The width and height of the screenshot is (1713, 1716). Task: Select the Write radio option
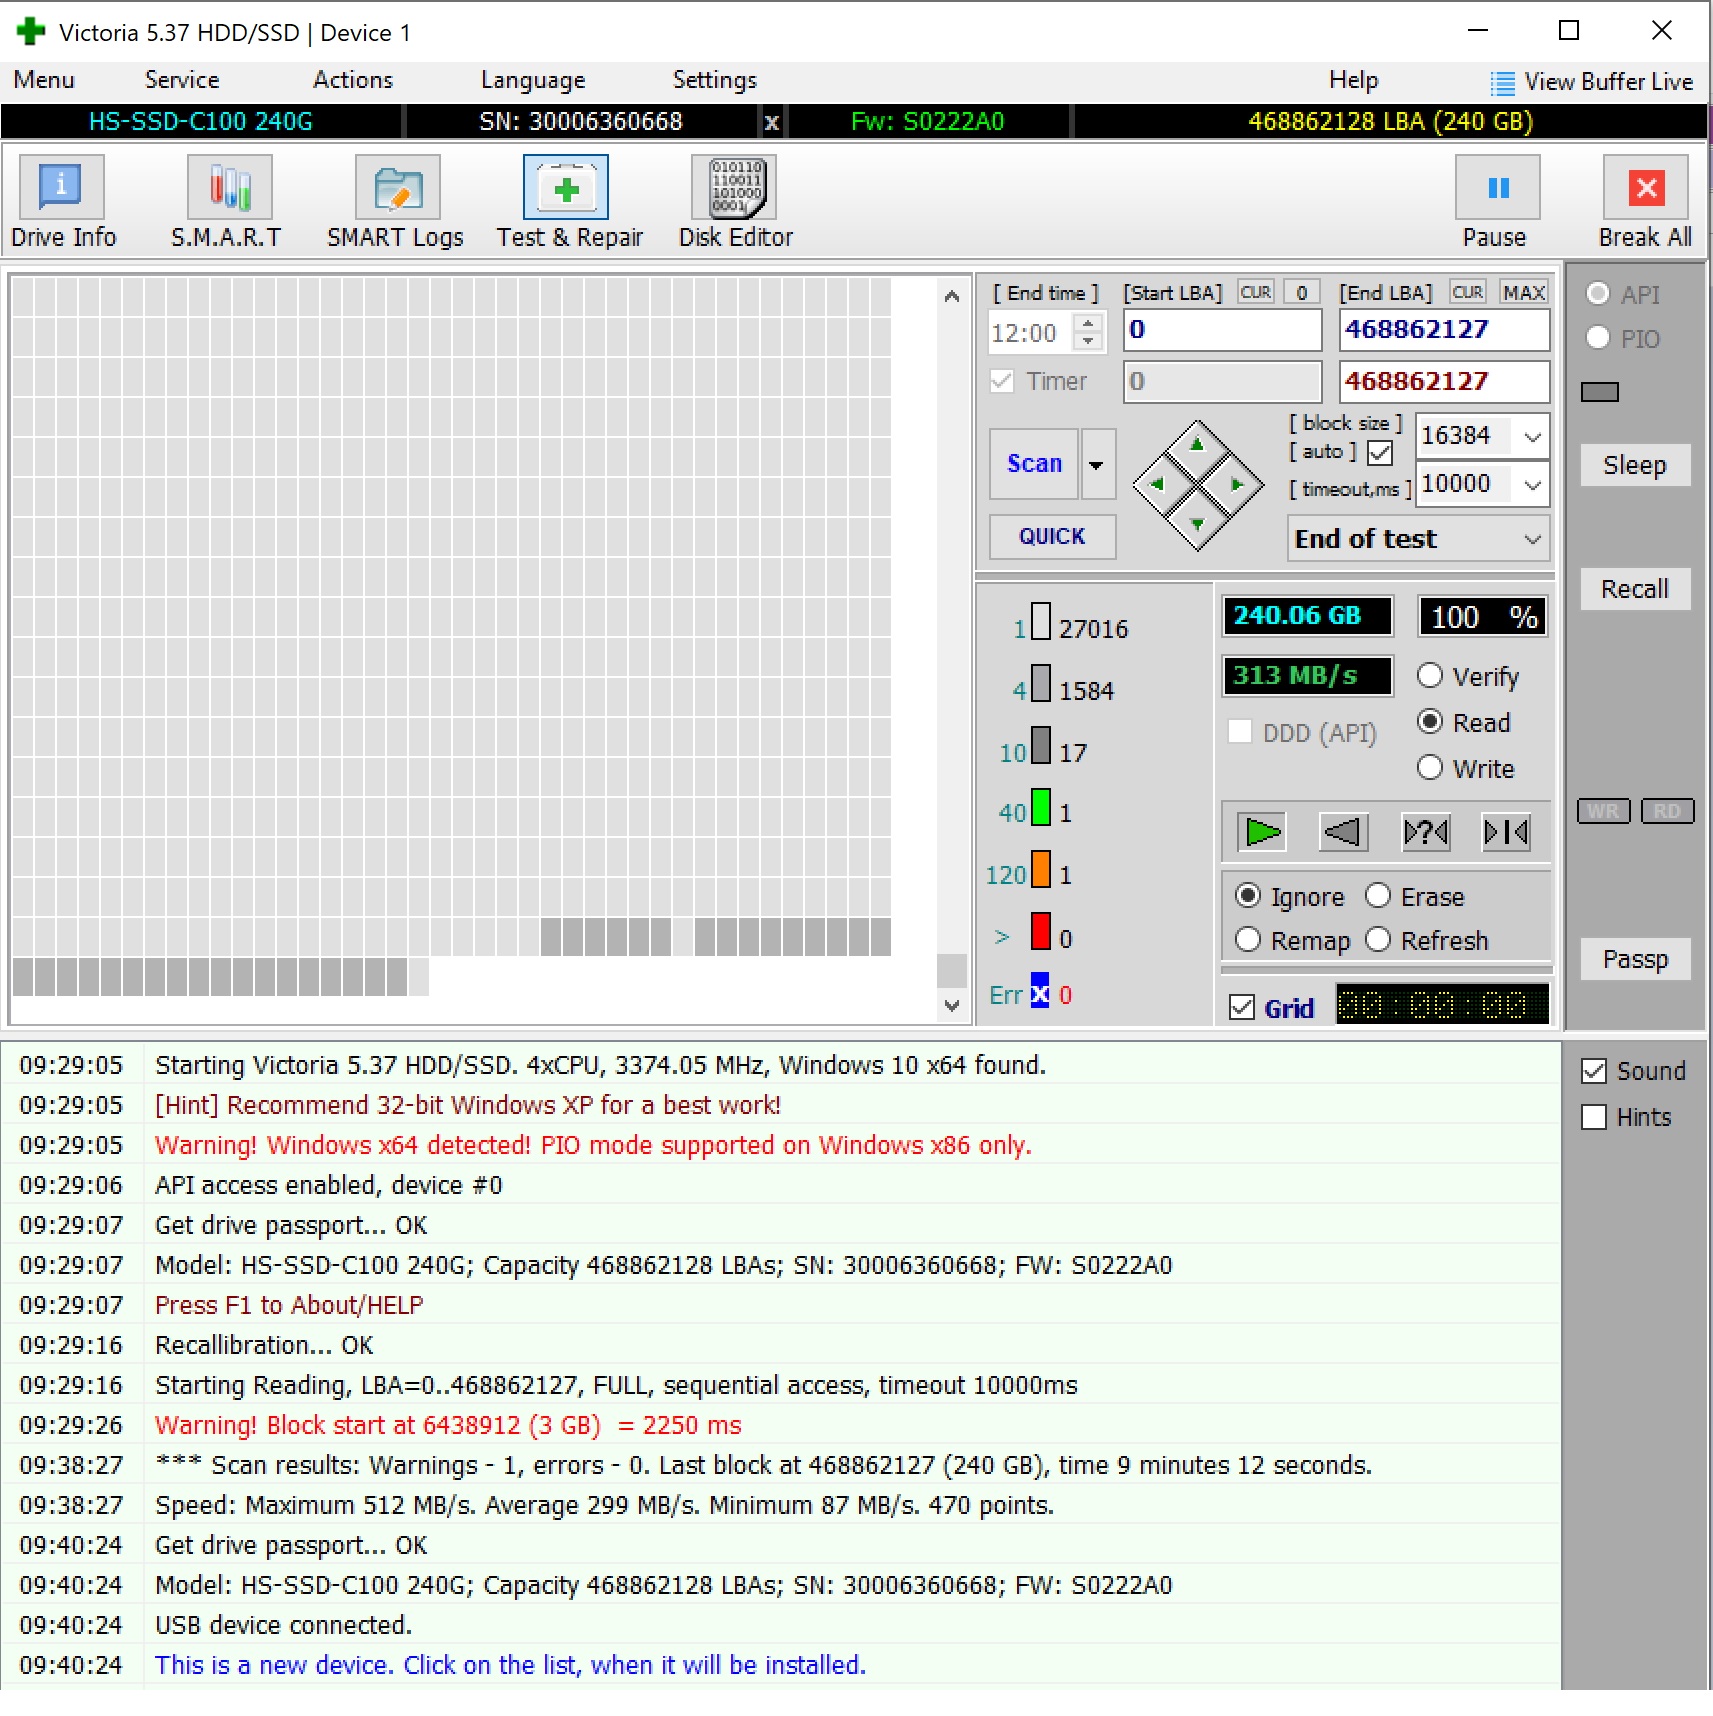(1466, 769)
